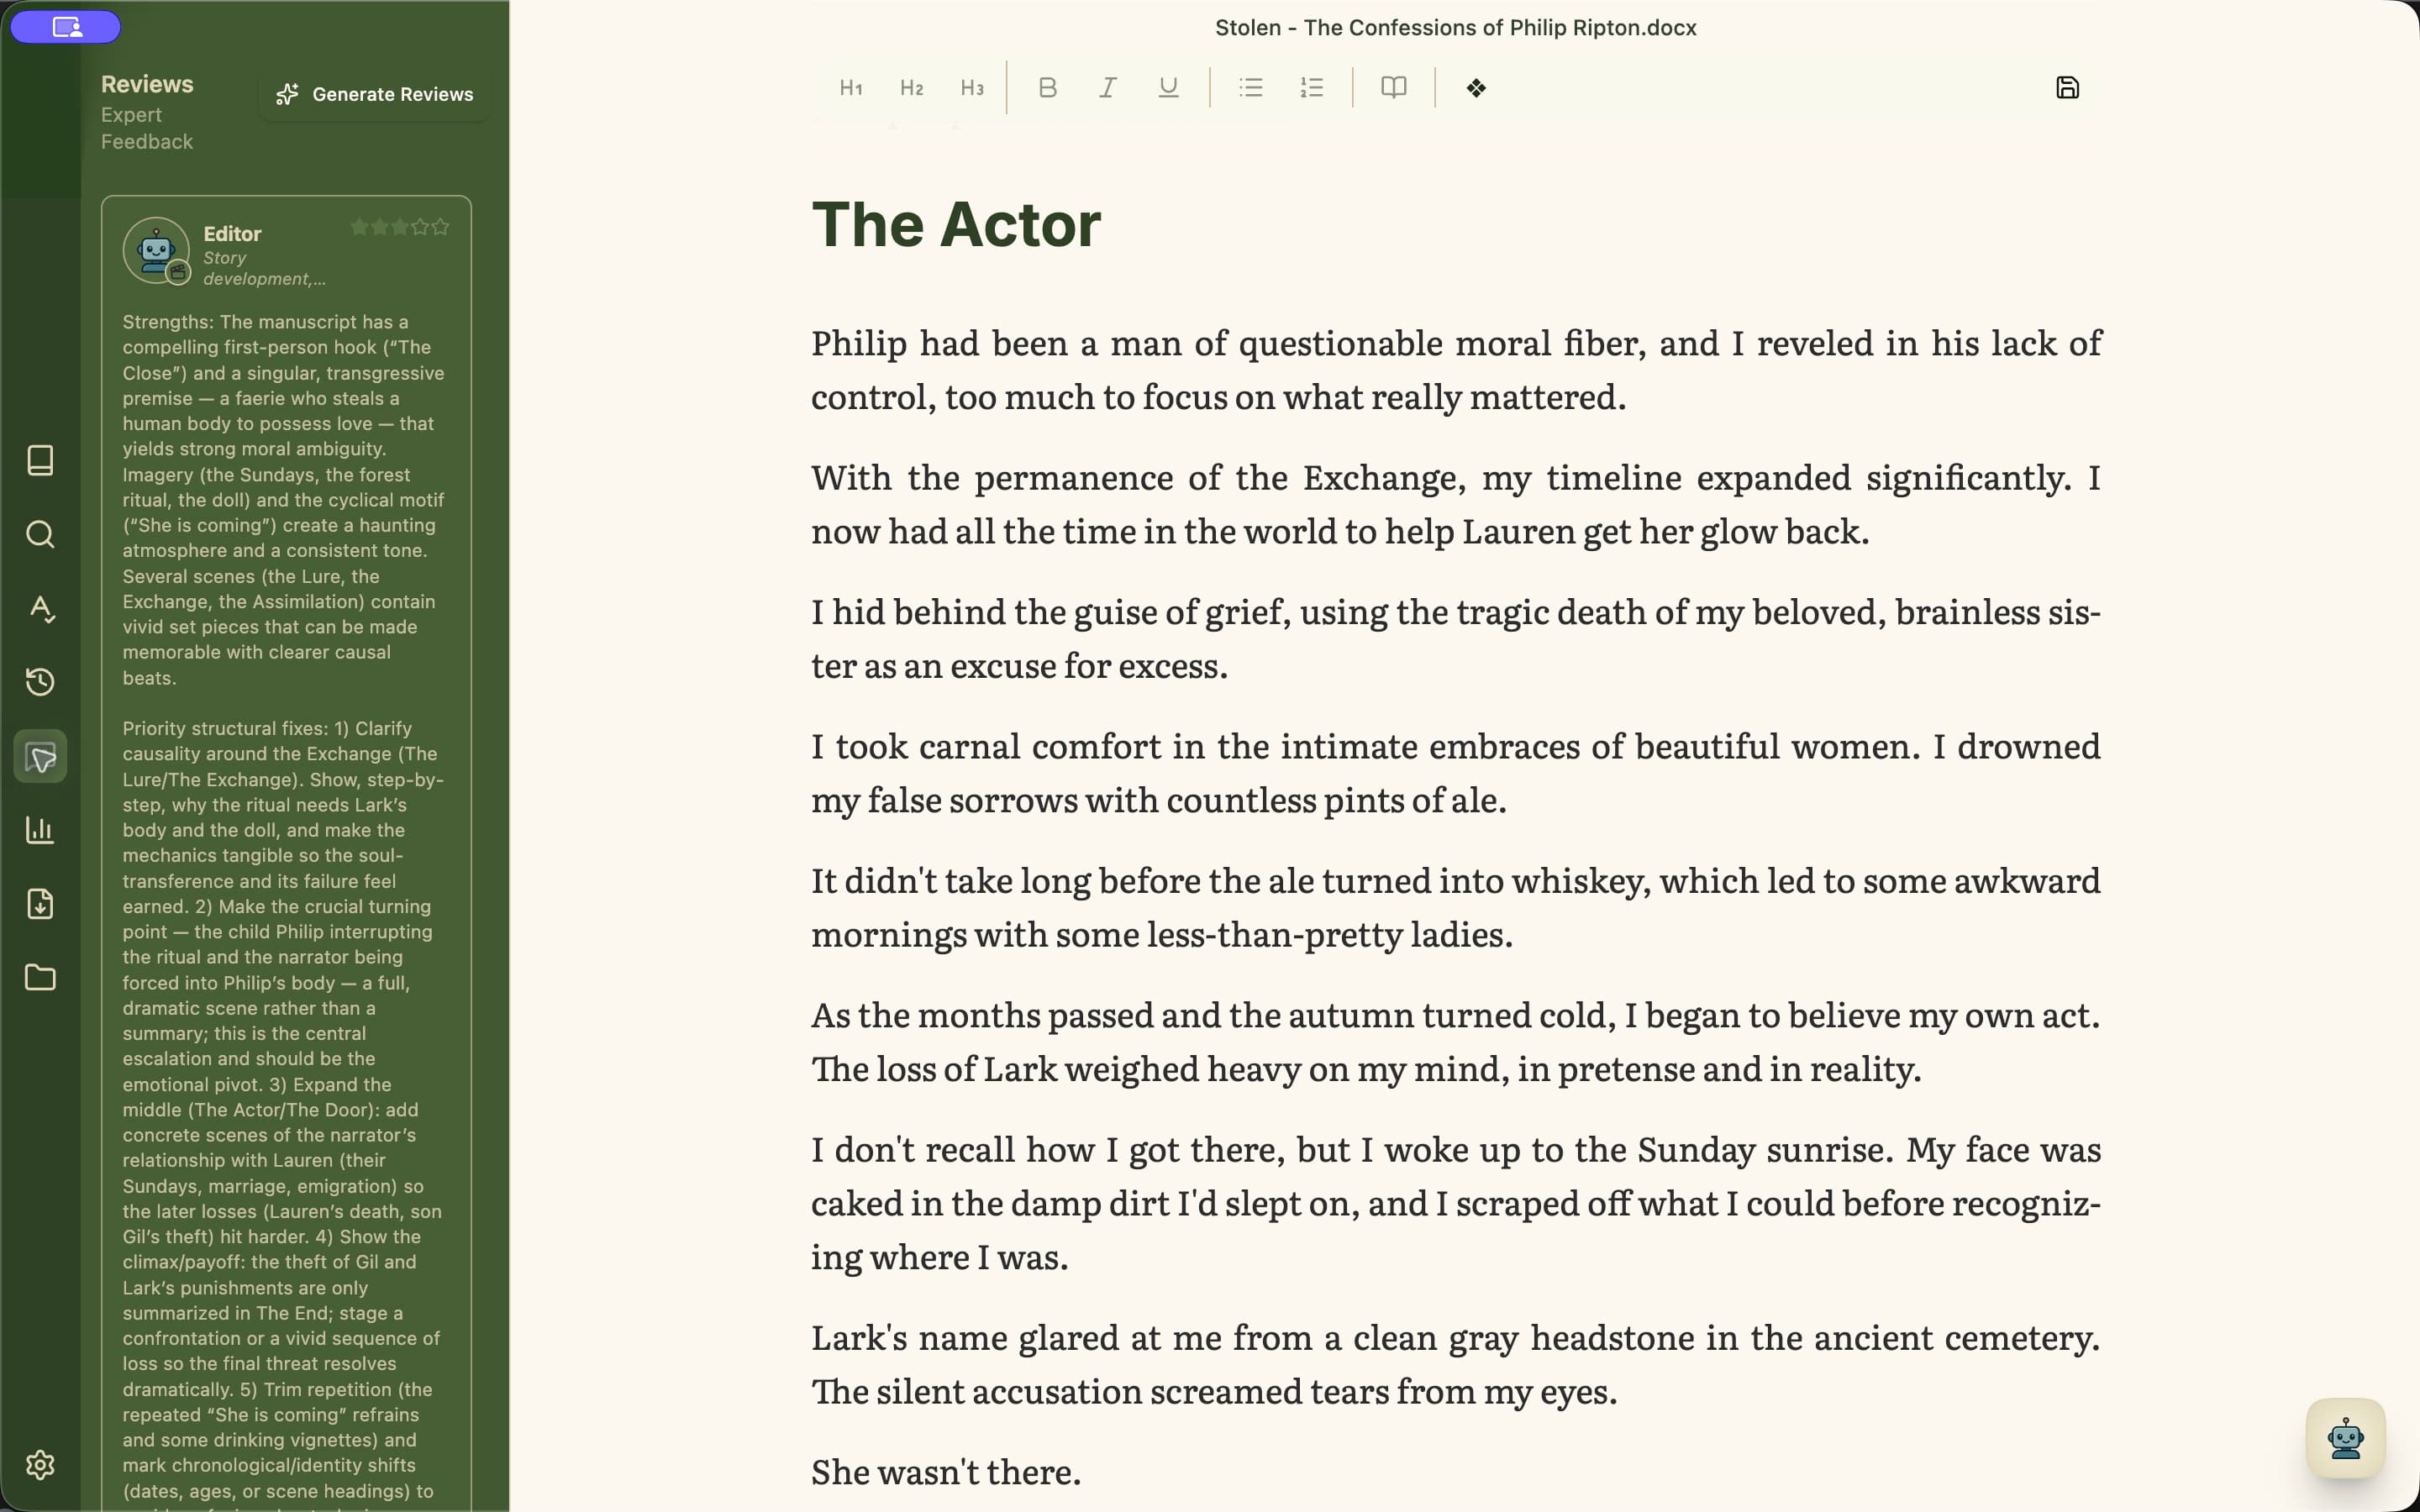Click paragraph starting 'Lark's name glared'
The height and width of the screenshot is (1512, 2420).
[x=1455, y=1364]
